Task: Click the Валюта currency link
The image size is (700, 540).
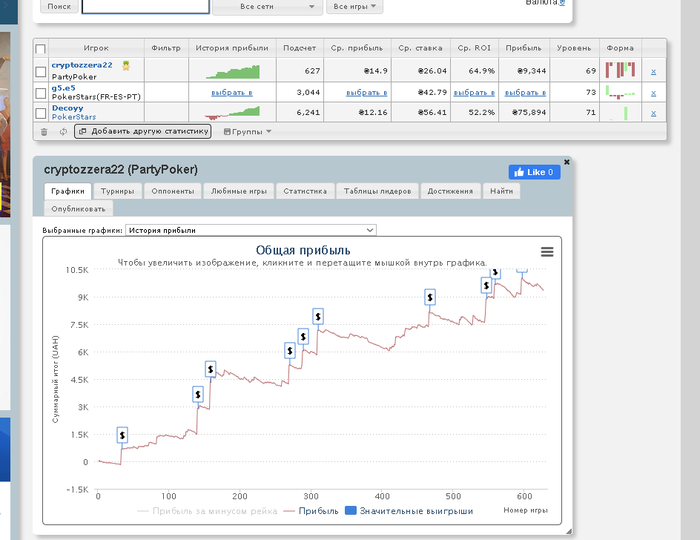Action: pos(562,3)
